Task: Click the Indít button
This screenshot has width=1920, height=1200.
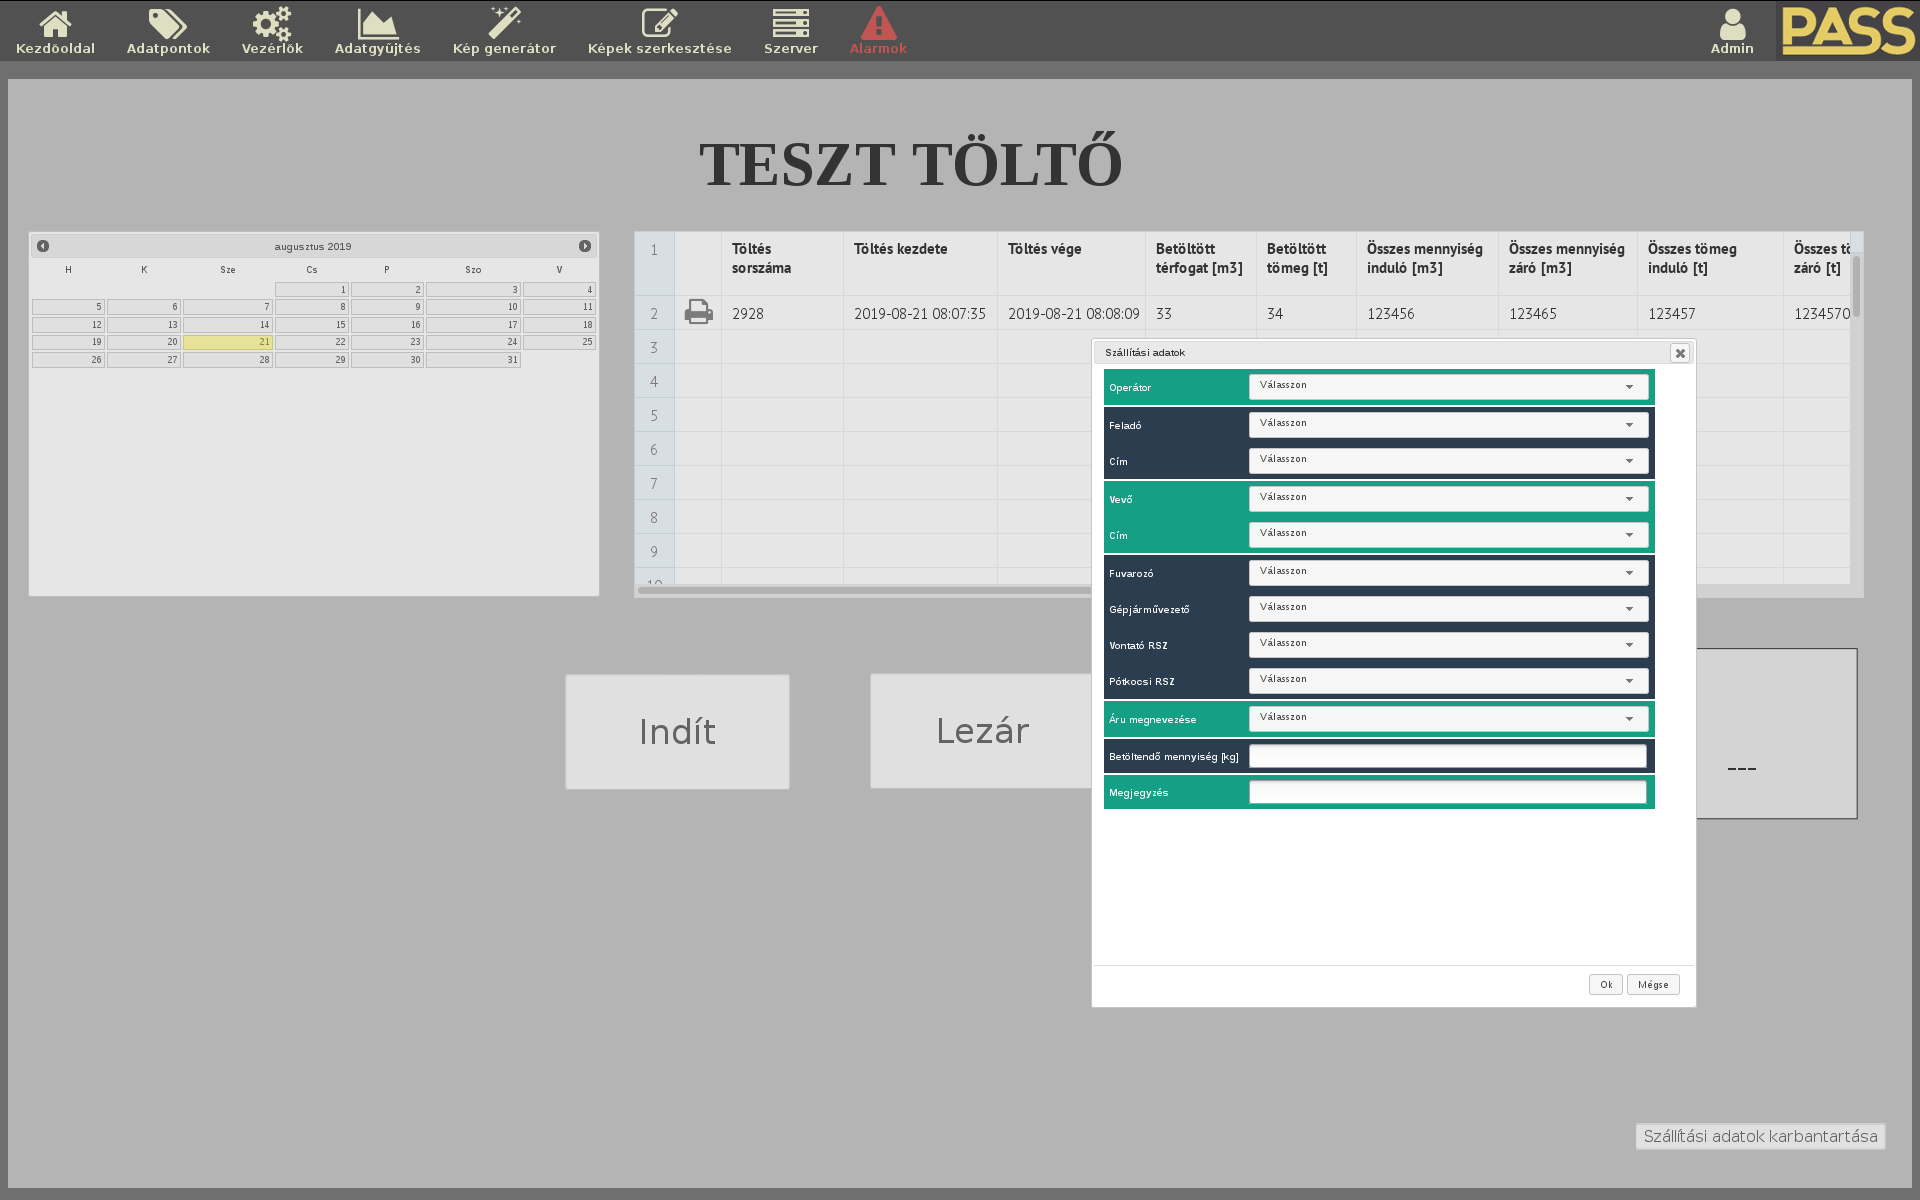Action: 677,732
